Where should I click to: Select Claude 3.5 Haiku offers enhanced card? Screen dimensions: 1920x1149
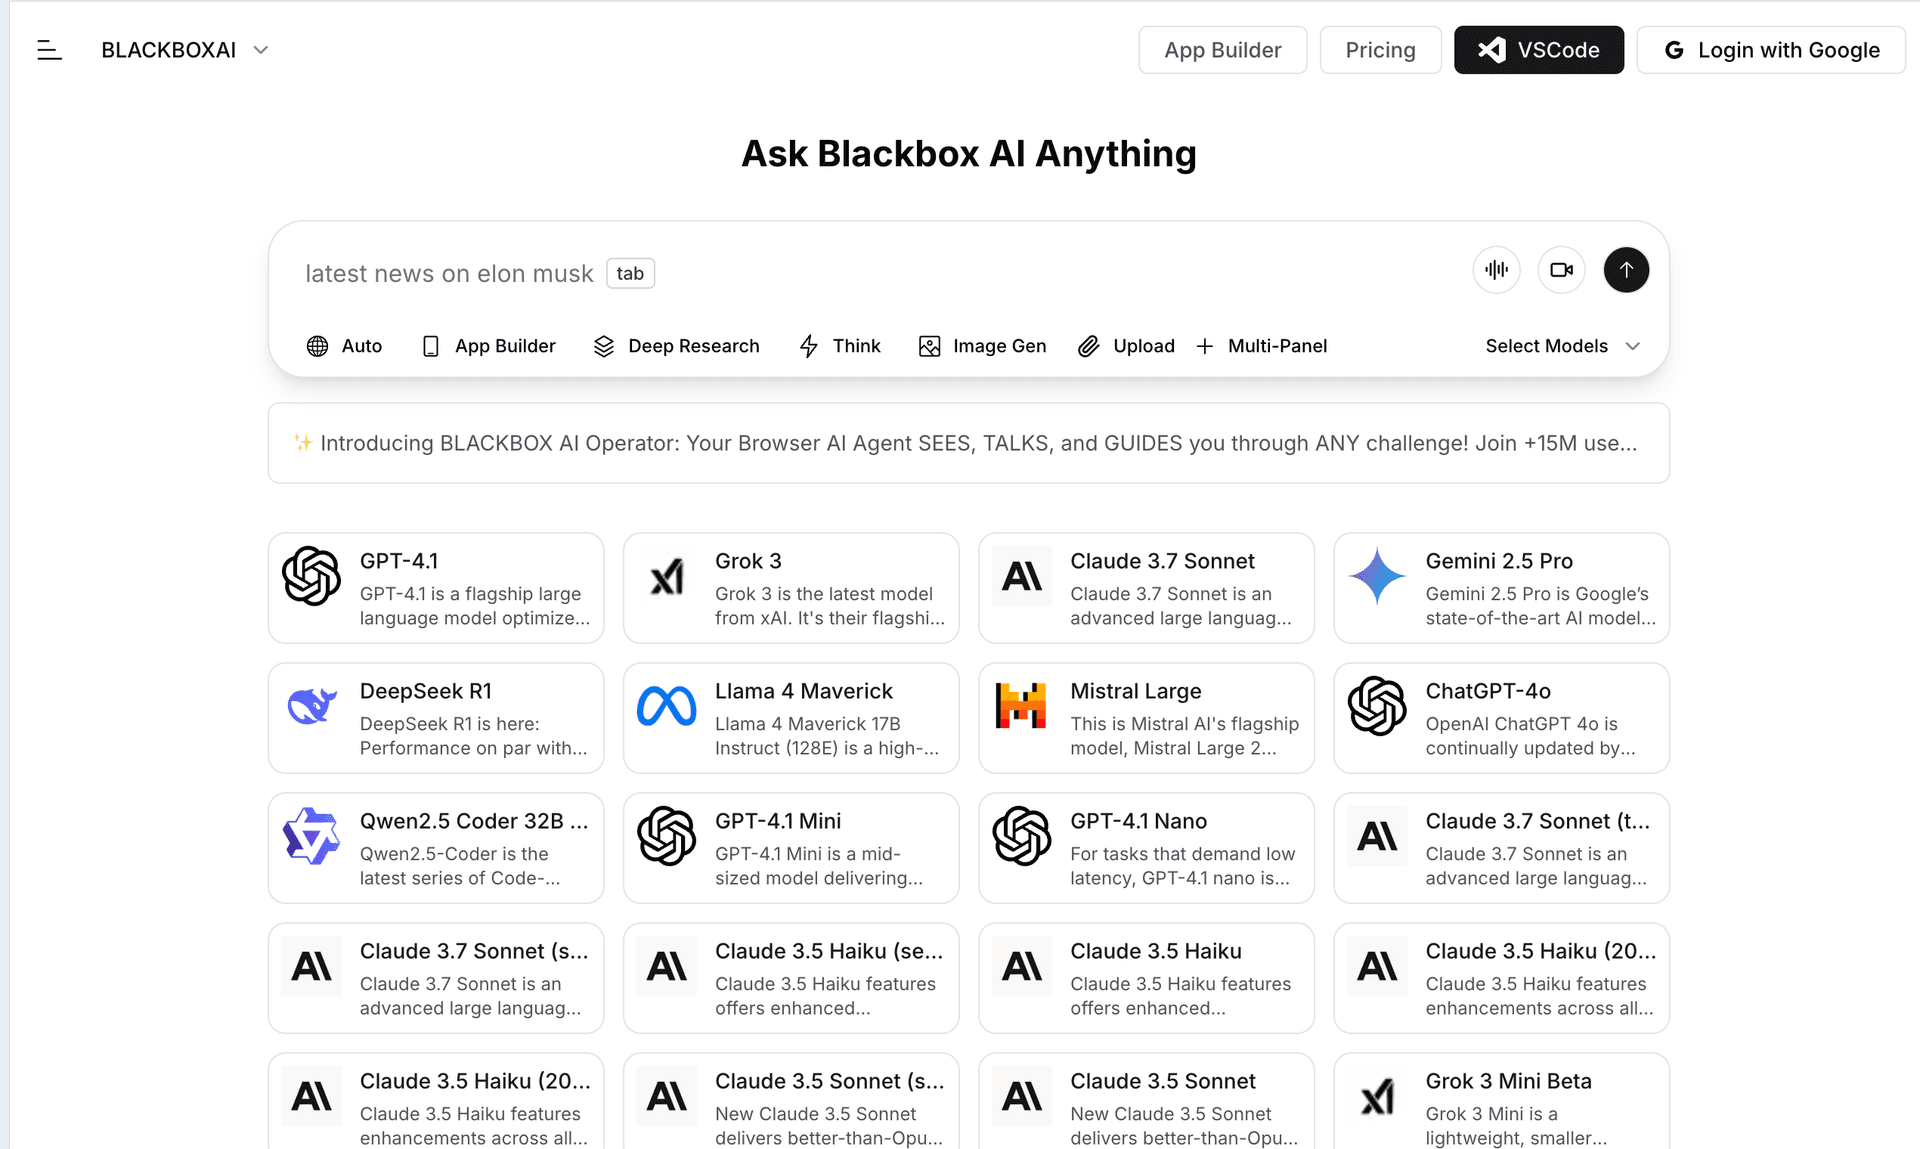pos(1146,978)
